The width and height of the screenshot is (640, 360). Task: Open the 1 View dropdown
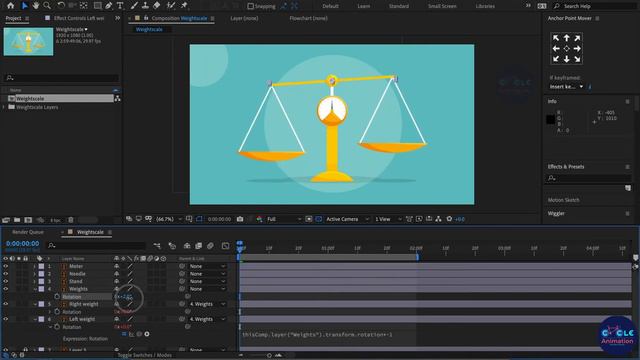click(388, 219)
